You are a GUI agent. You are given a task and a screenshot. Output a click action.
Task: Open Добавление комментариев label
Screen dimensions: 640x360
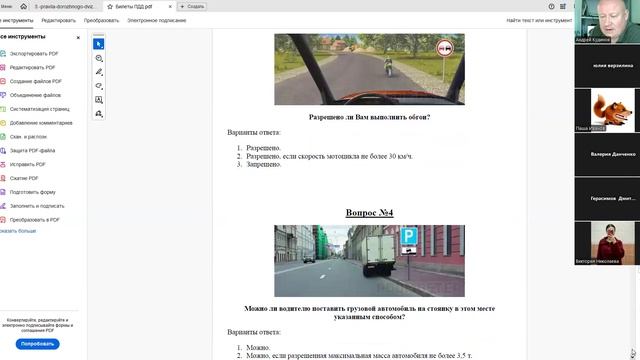[41, 123]
